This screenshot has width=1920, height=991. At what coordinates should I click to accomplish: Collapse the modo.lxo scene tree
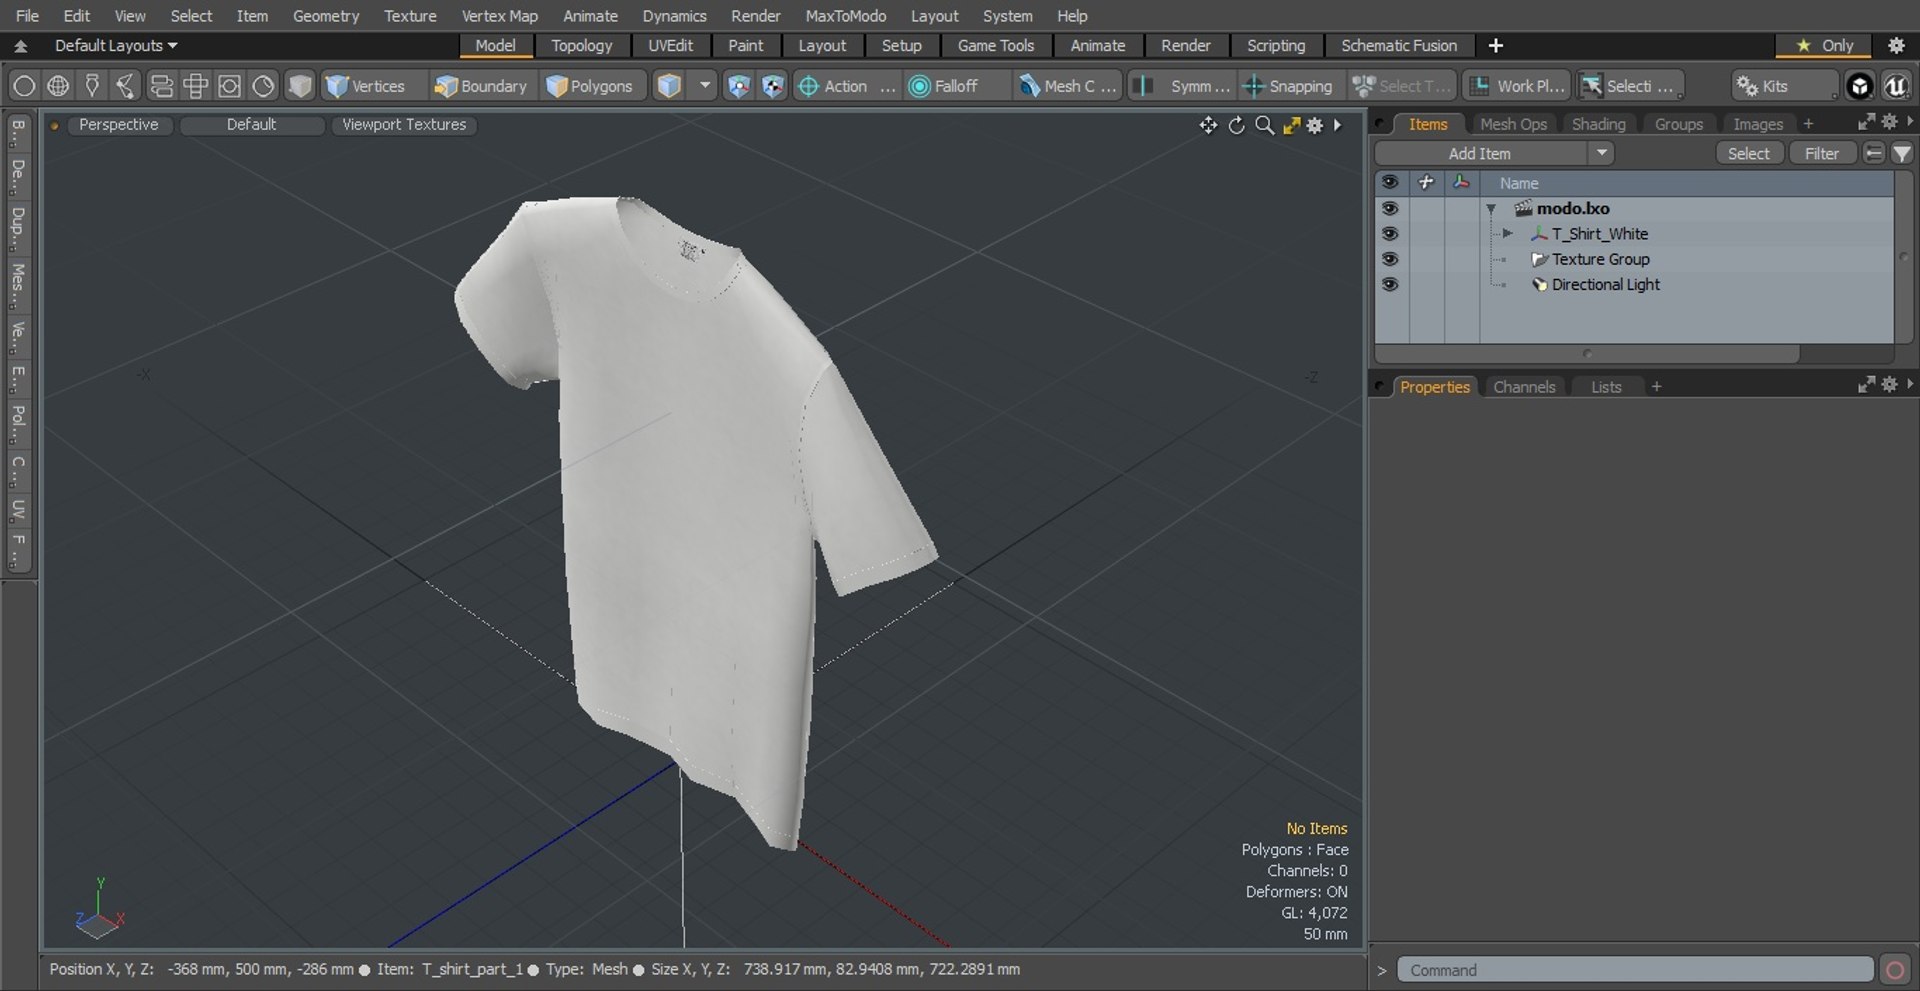point(1491,209)
